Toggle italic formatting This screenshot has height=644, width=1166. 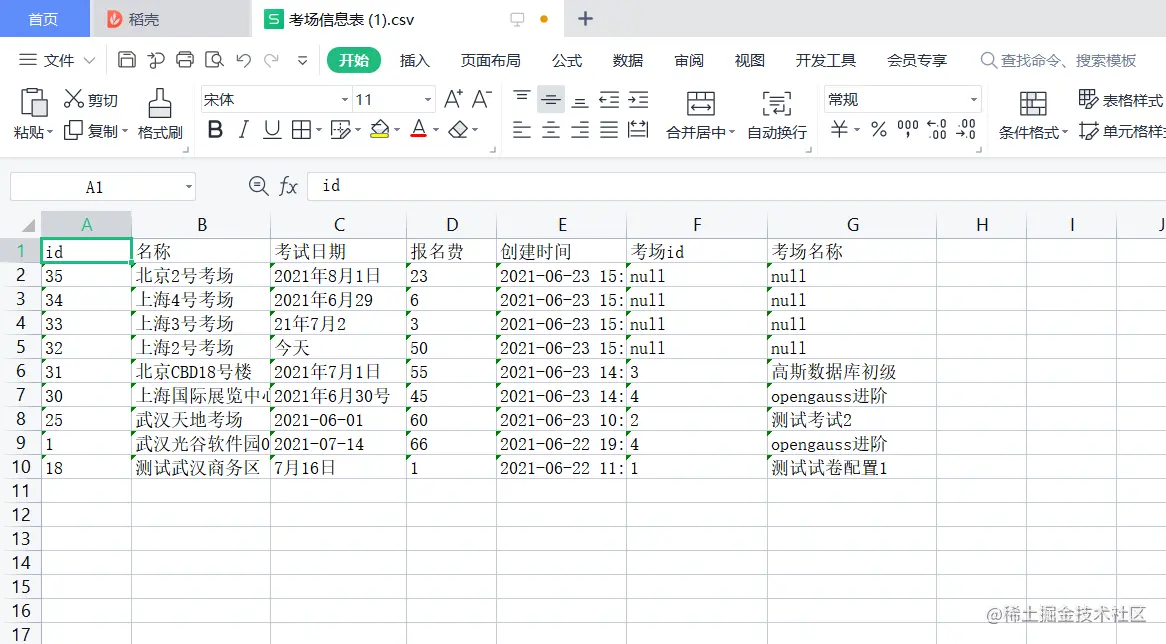243,130
